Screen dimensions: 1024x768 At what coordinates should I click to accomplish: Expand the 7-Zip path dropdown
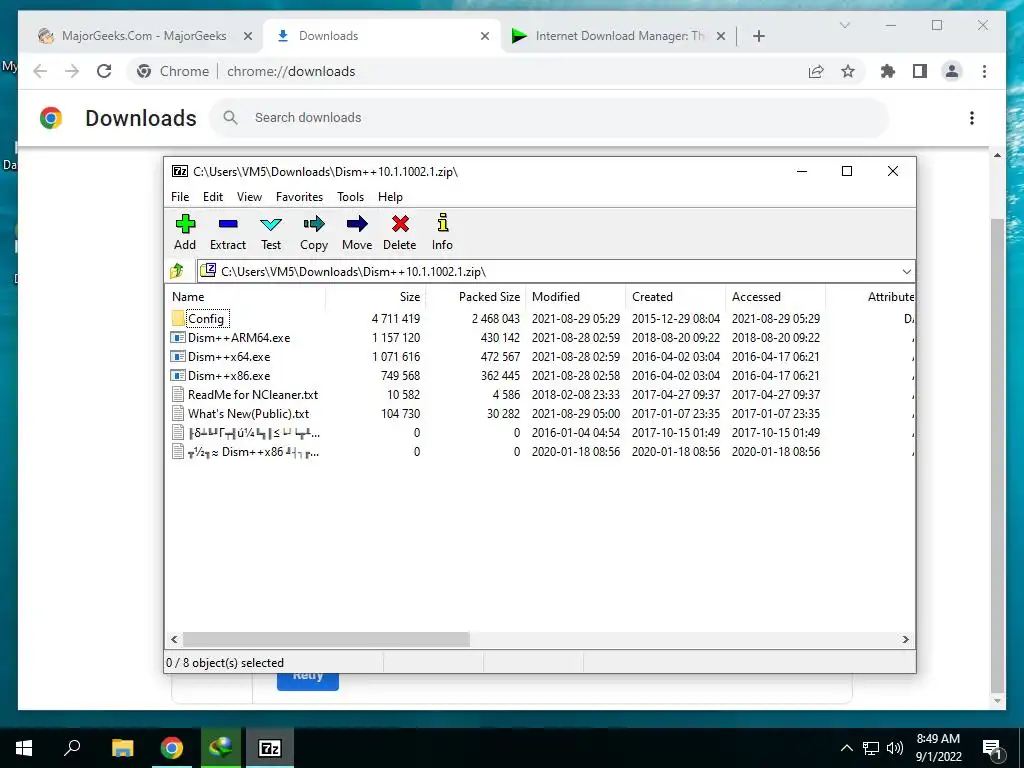point(906,272)
